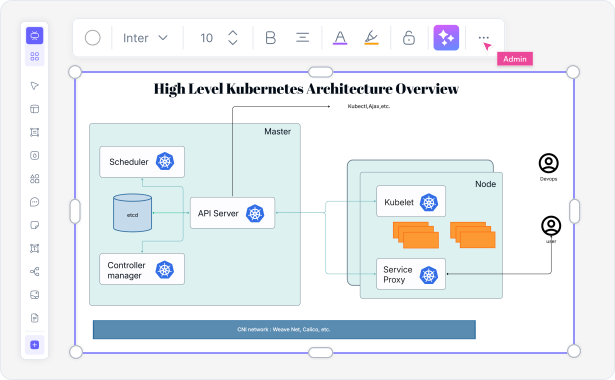Screen dimensions: 615x380
Task: Open the text color picker
Action: click(x=340, y=38)
